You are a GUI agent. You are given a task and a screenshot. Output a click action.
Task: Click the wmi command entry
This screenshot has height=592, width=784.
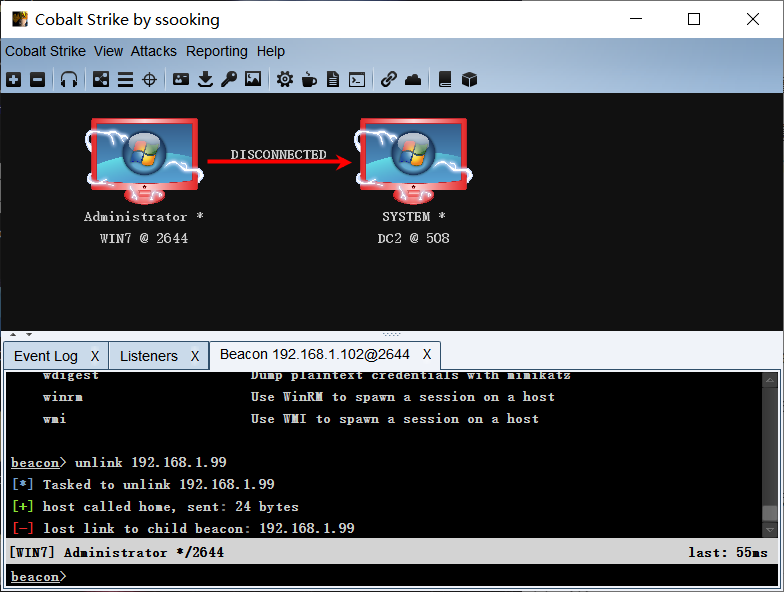pos(54,419)
